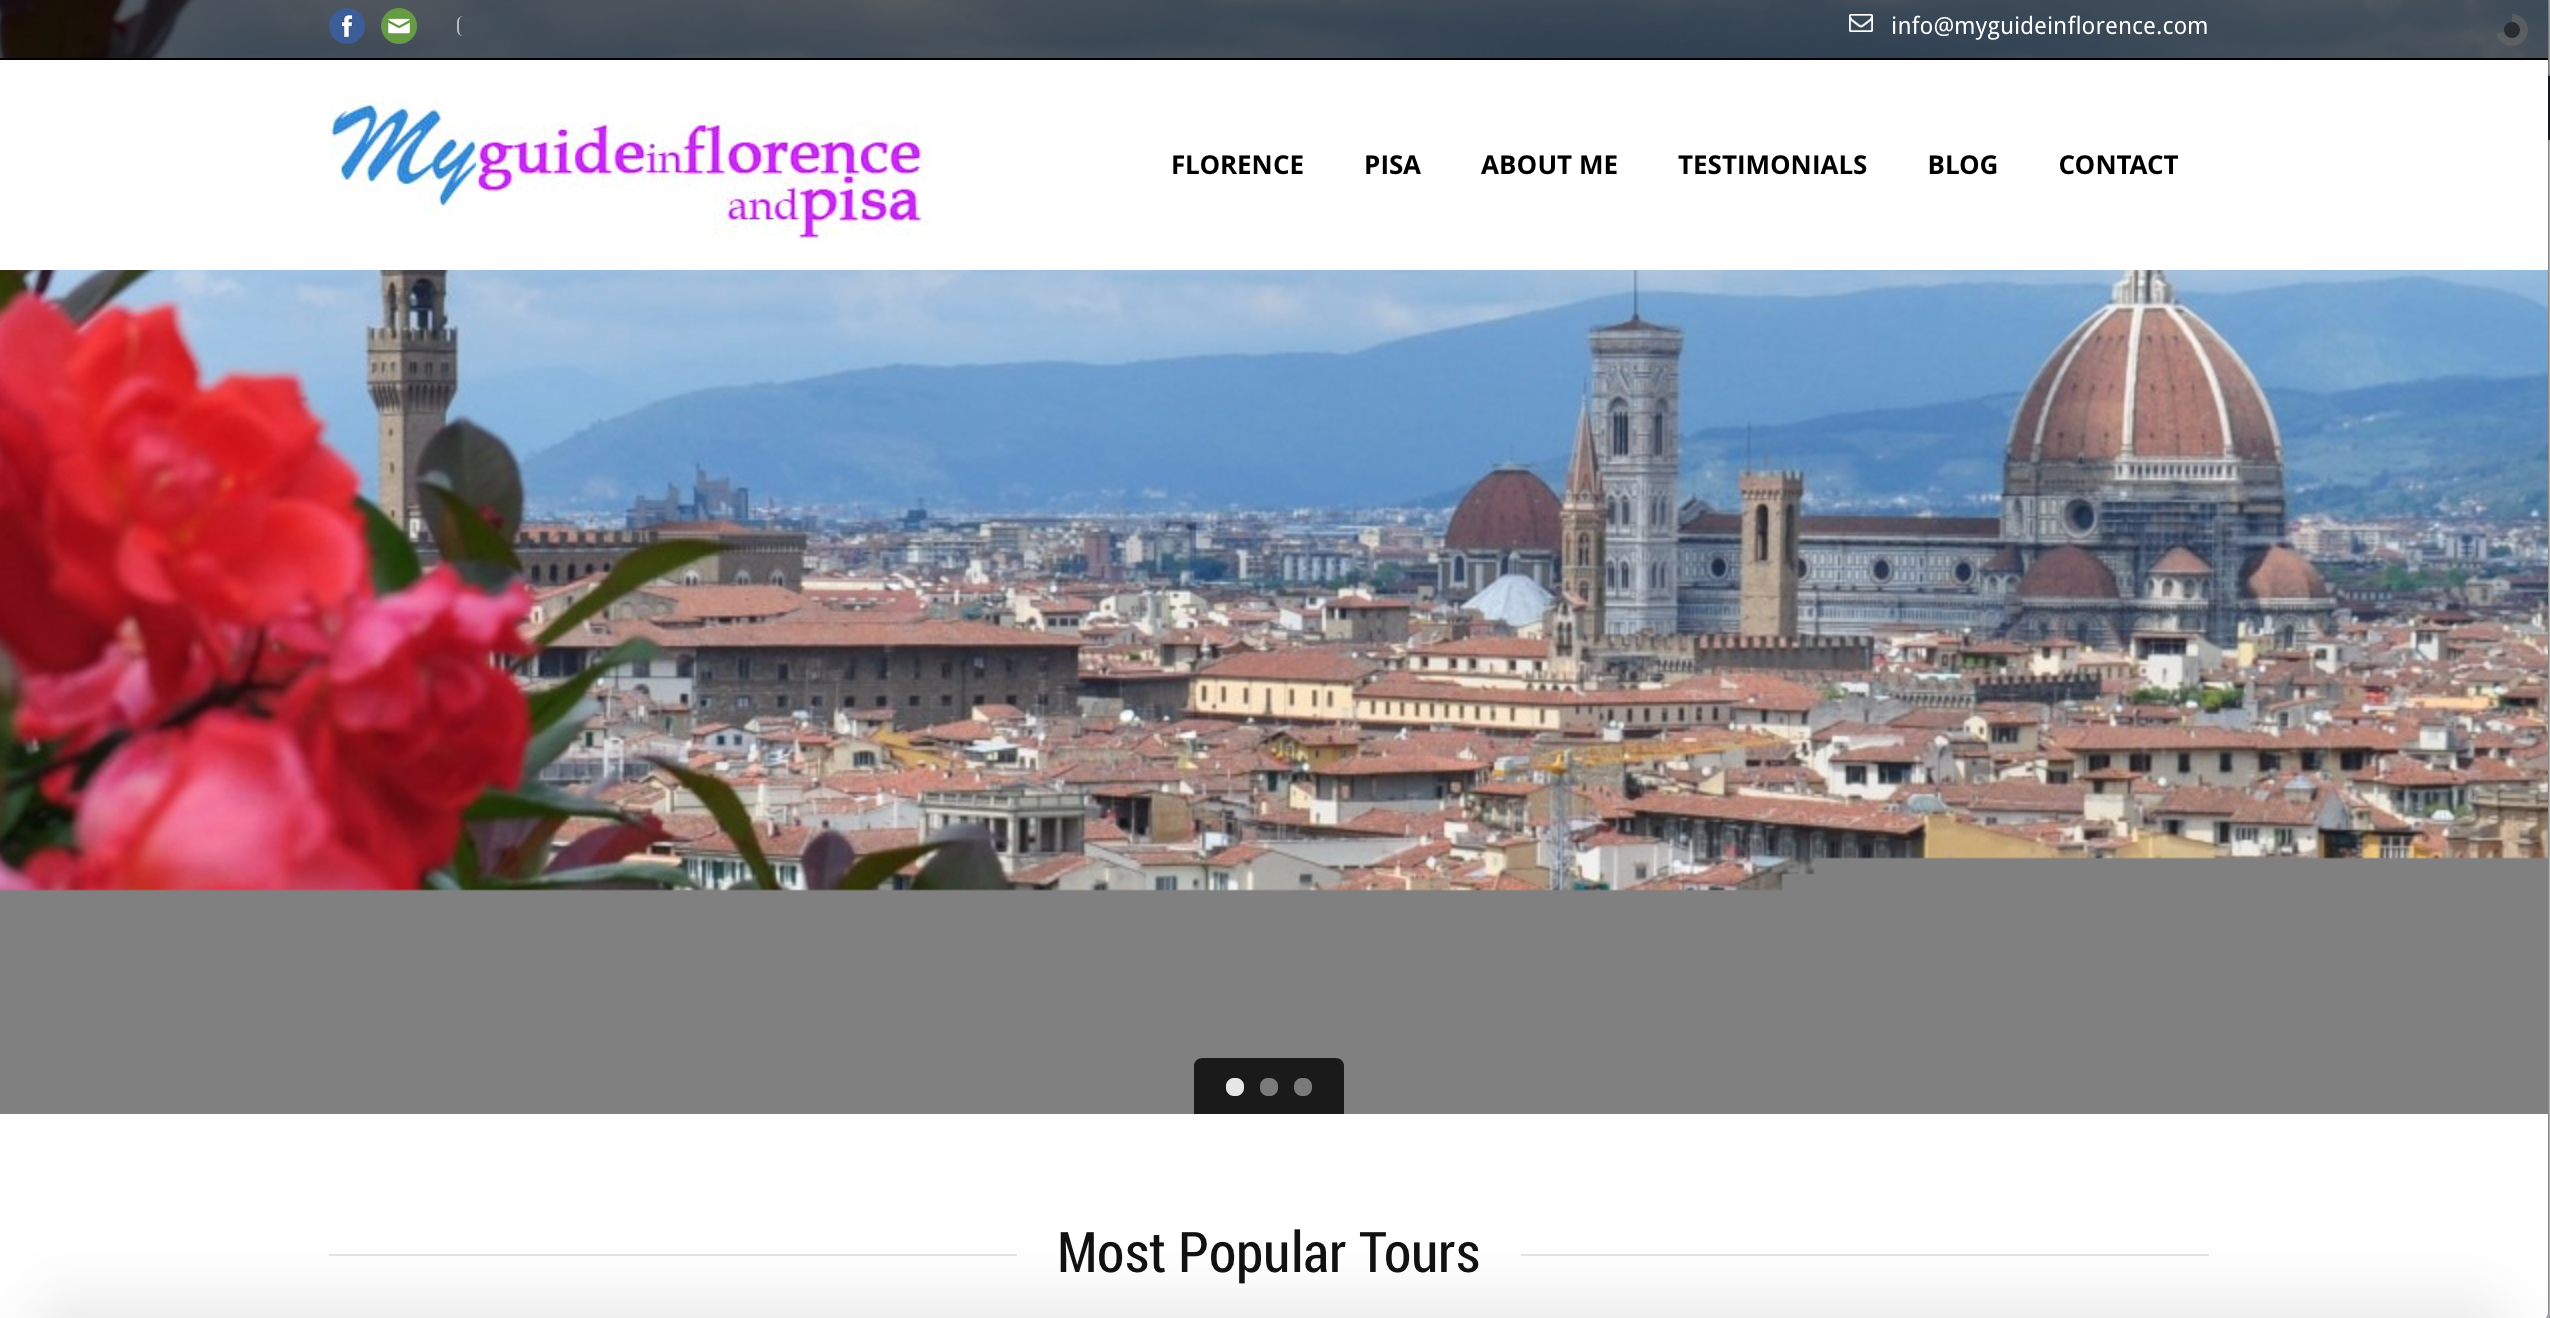
Task: Click the info@myguideinflorence.com email link
Action: 2049,26
